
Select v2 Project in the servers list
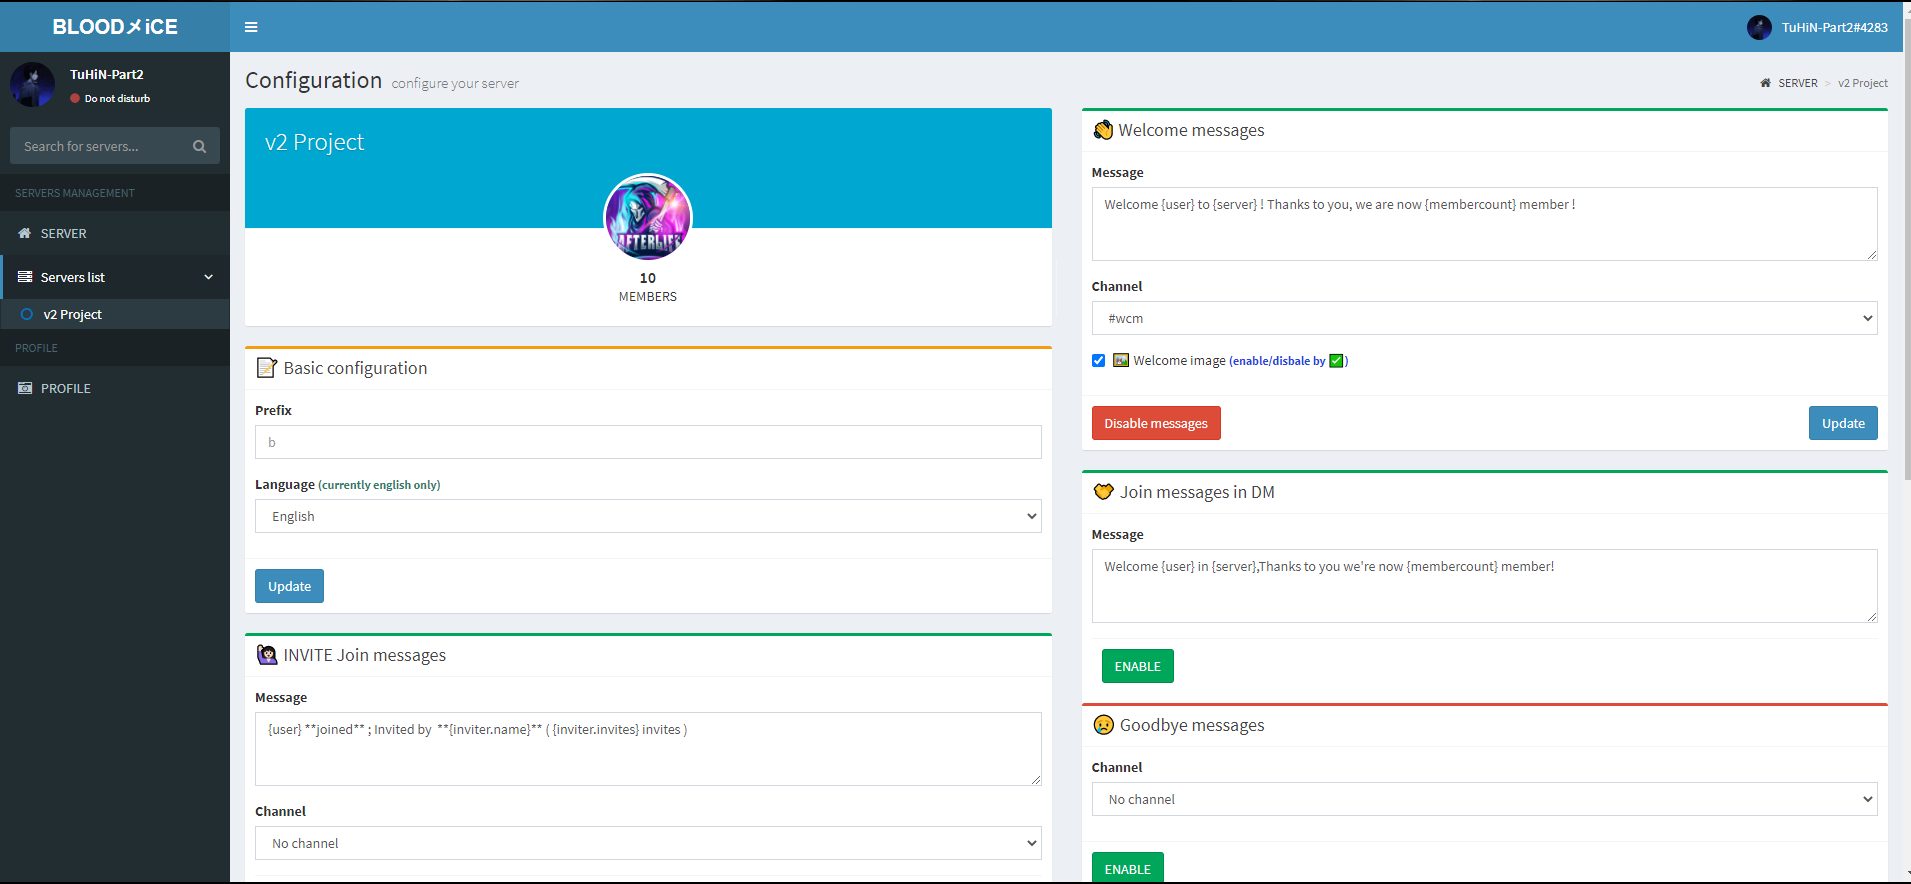point(72,314)
